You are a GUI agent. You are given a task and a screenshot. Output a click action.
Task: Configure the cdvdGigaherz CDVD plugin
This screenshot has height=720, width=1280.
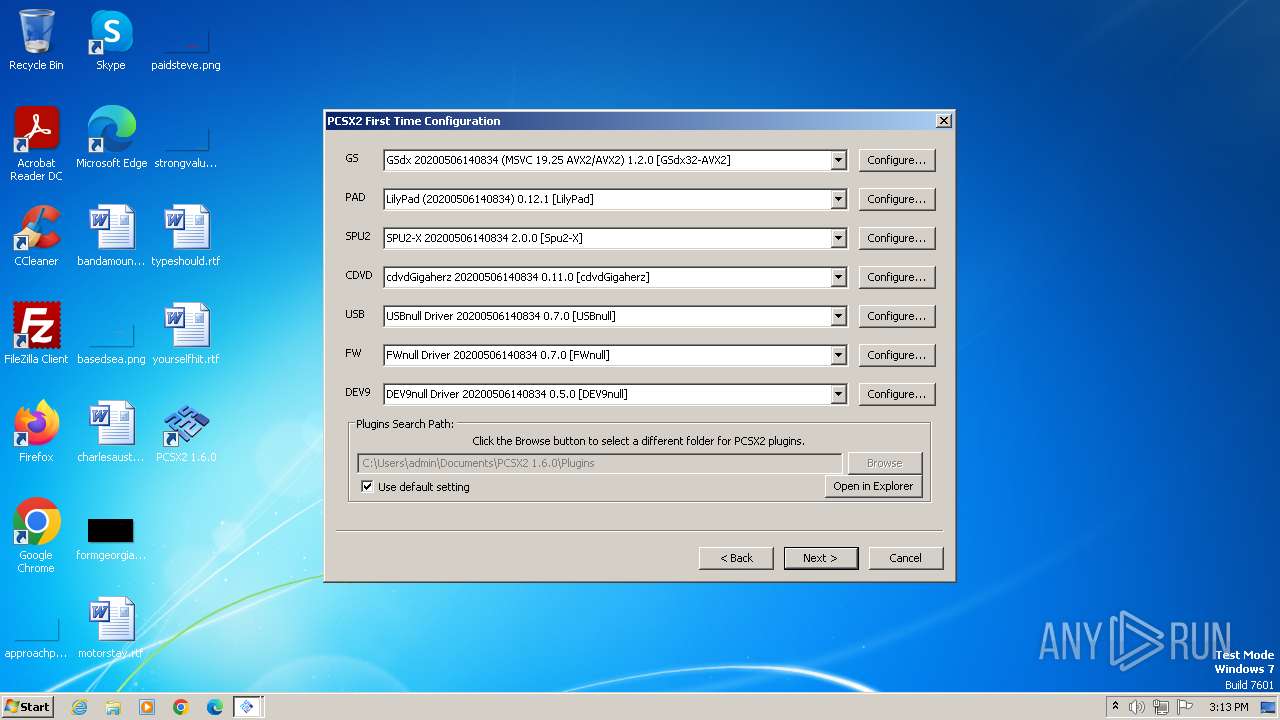click(x=897, y=277)
